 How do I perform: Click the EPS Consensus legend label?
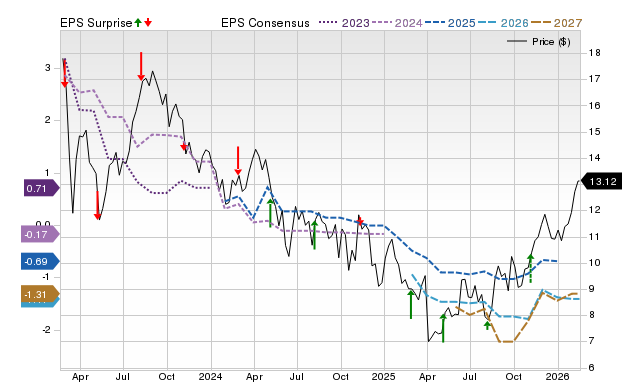pos(265,23)
